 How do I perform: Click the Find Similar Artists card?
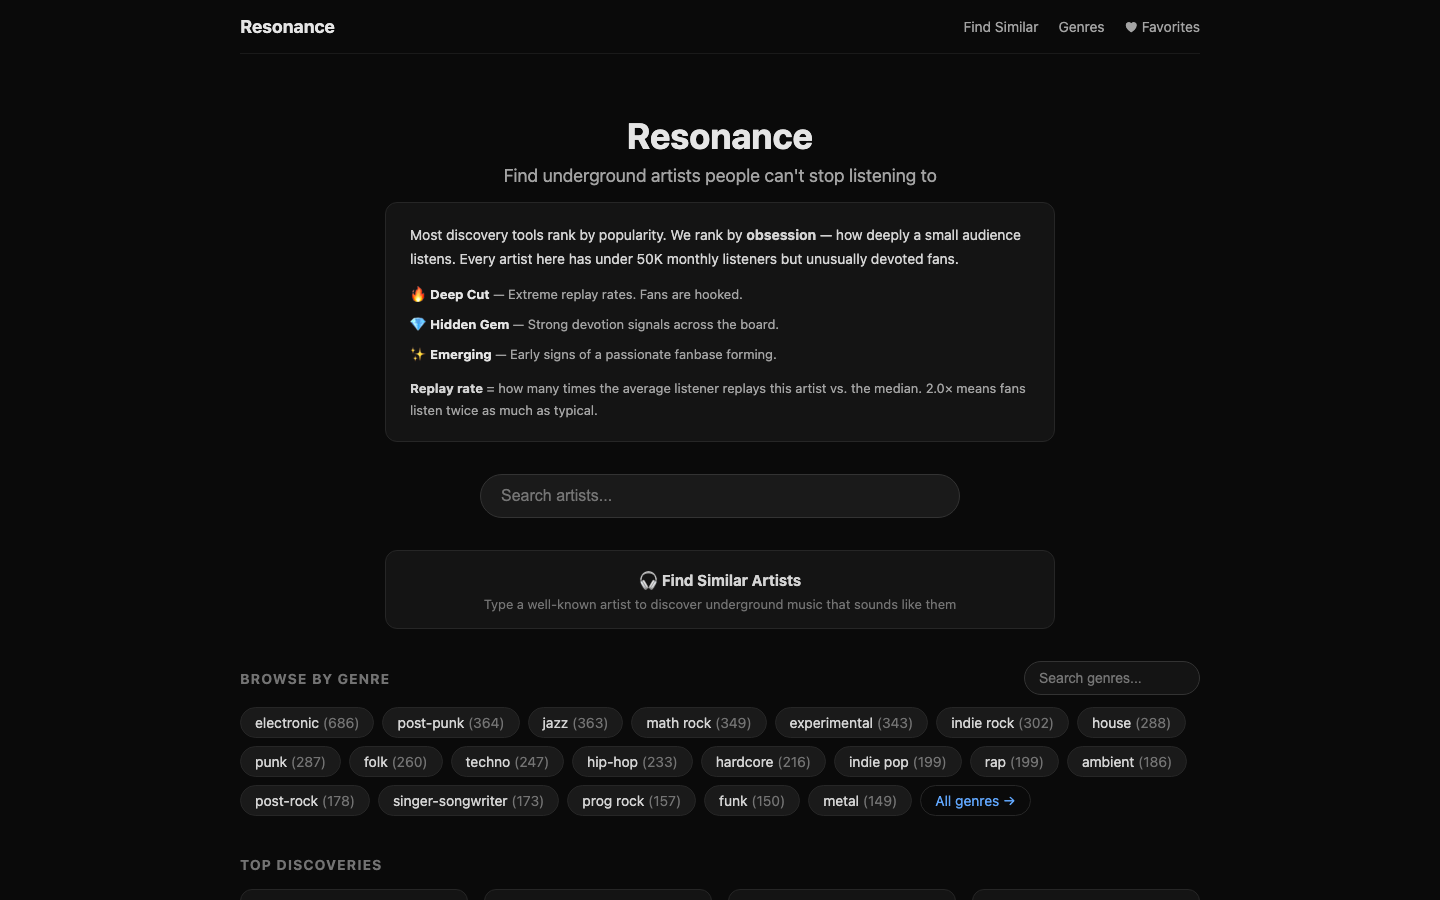719,590
